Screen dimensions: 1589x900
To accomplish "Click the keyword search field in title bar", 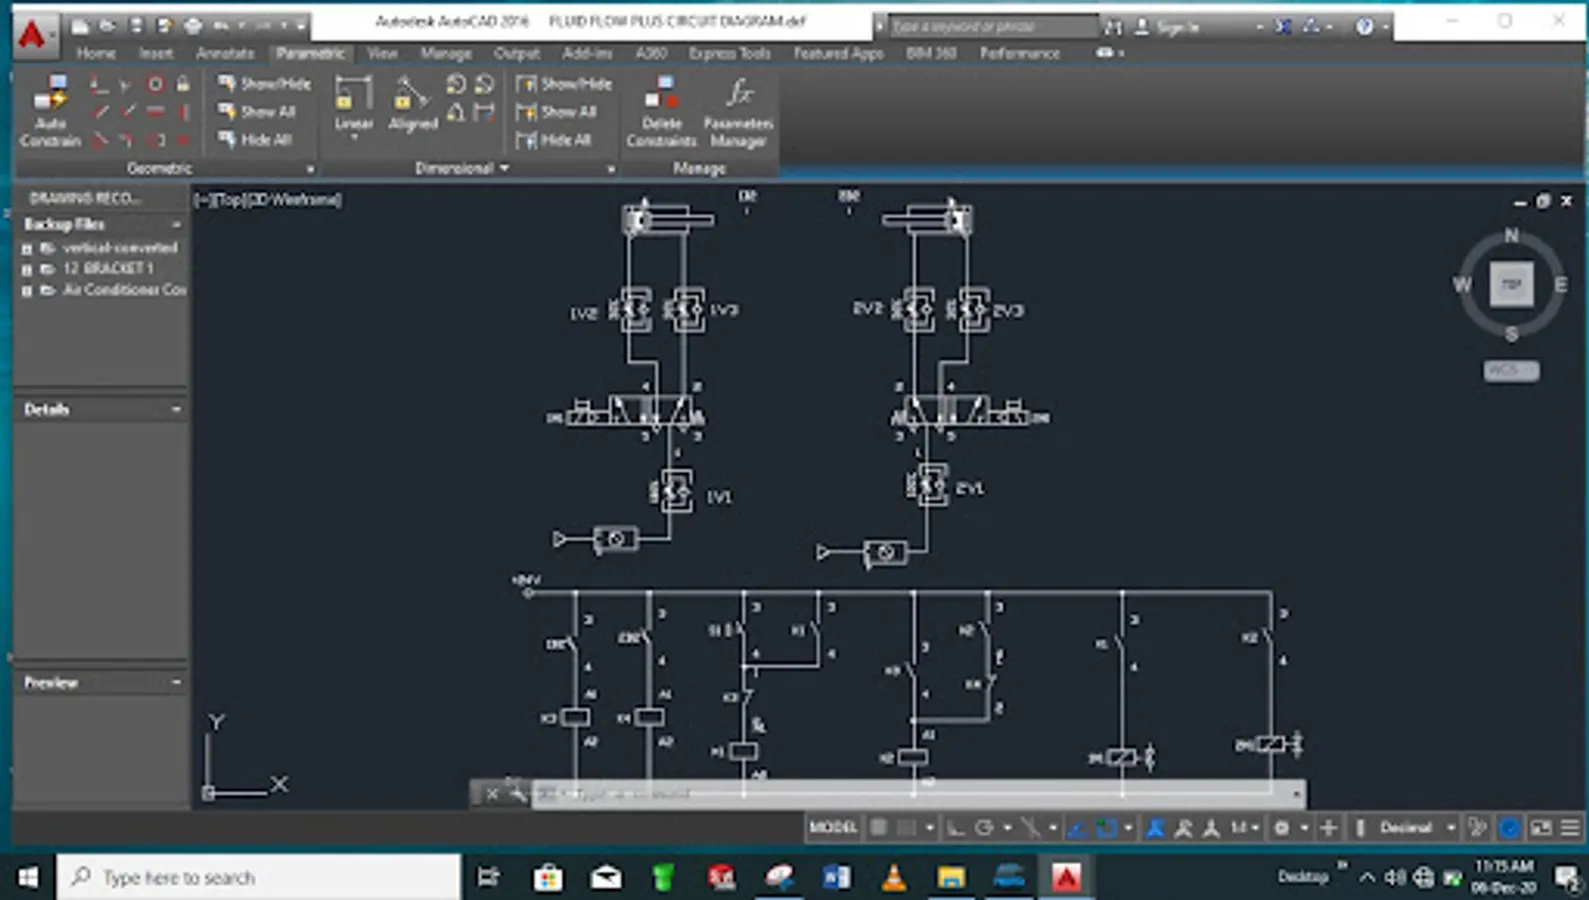I will (x=990, y=26).
